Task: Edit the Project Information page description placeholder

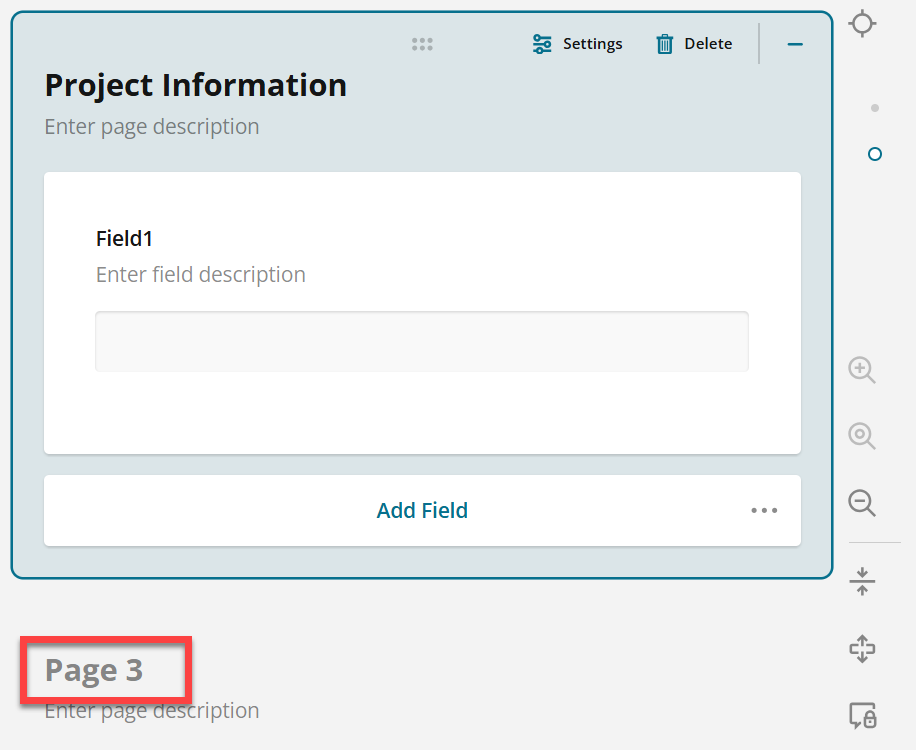Action: 152,127
